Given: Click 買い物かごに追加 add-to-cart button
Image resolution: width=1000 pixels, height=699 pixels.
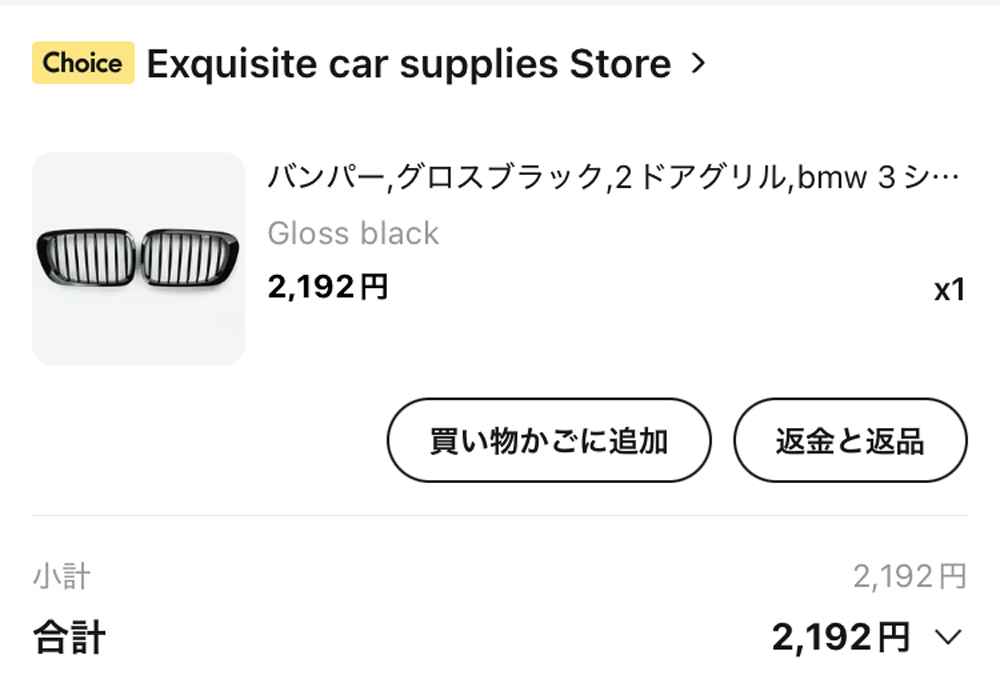Looking at the screenshot, I should 549,440.
